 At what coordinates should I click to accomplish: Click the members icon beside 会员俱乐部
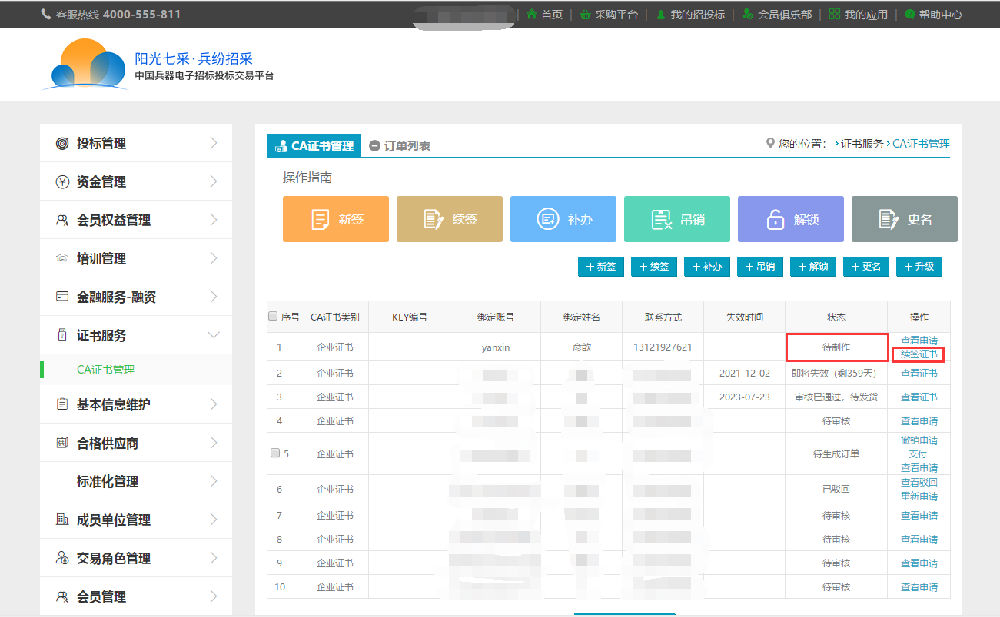748,14
